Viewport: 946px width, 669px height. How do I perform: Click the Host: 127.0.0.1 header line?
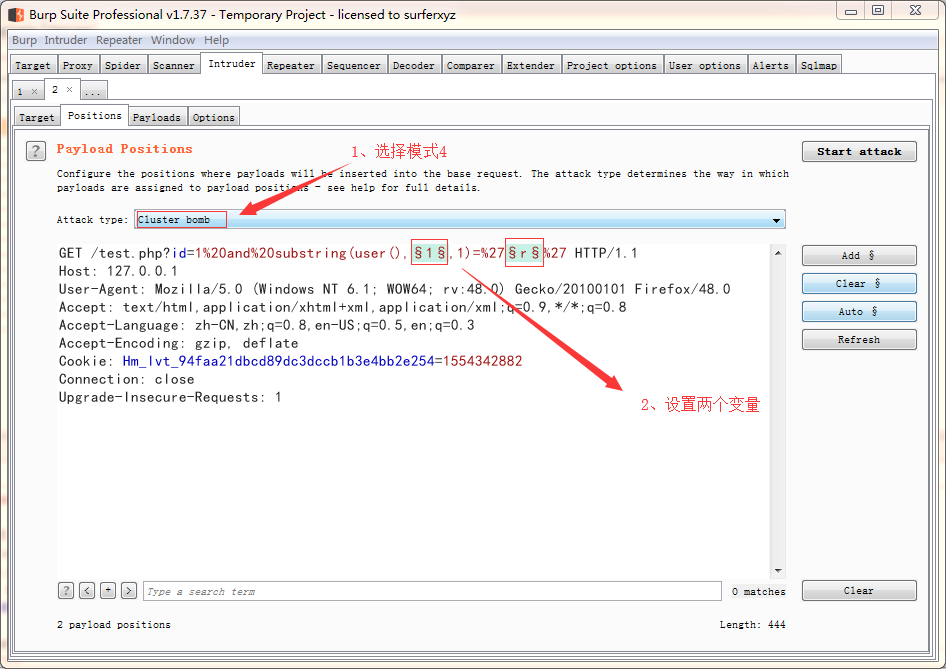[x=118, y=271]
